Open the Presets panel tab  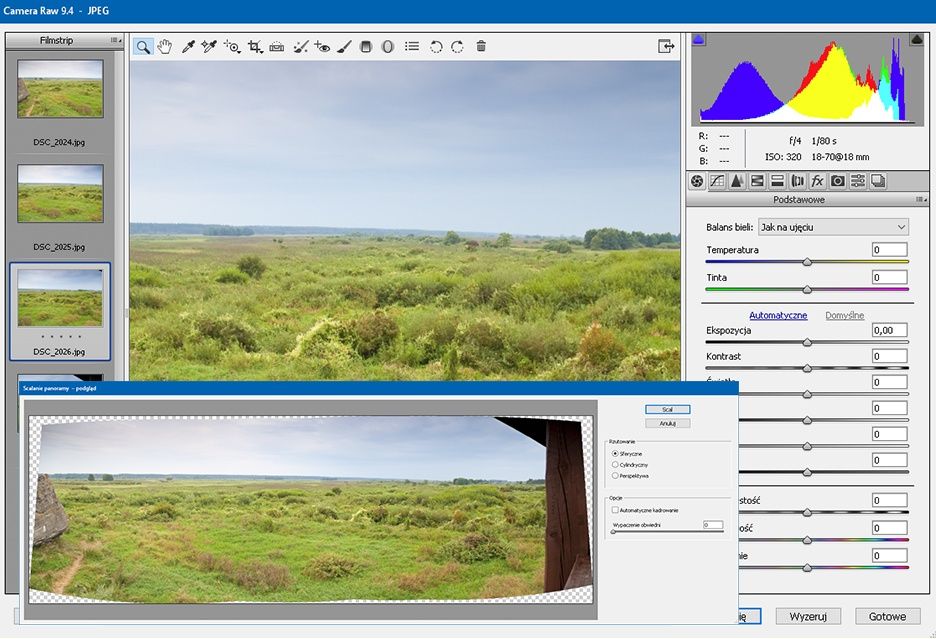858,181
